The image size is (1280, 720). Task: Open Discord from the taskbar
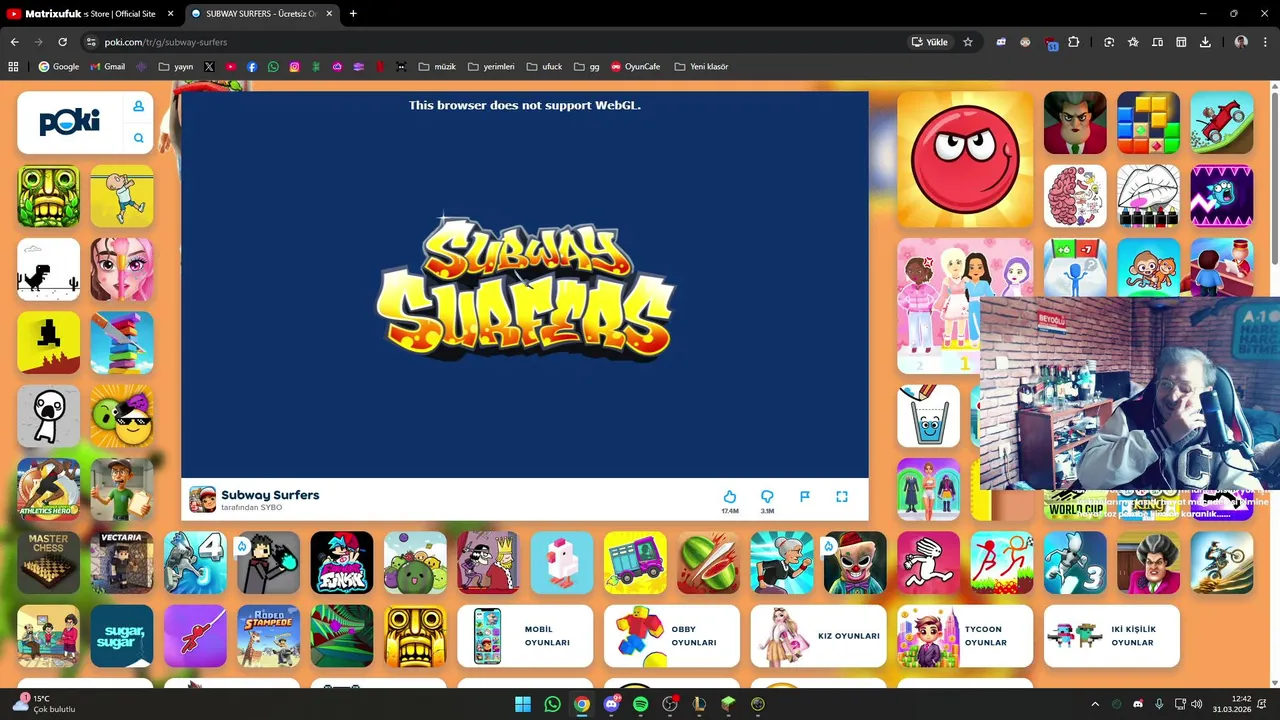pyautogui.click(x=612, y=704)
